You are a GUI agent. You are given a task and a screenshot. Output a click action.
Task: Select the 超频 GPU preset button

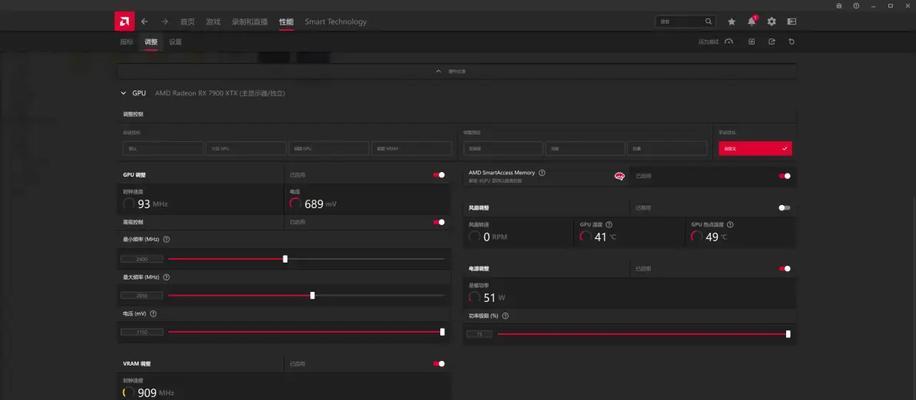pyautogui.click(x=329, y=148)
